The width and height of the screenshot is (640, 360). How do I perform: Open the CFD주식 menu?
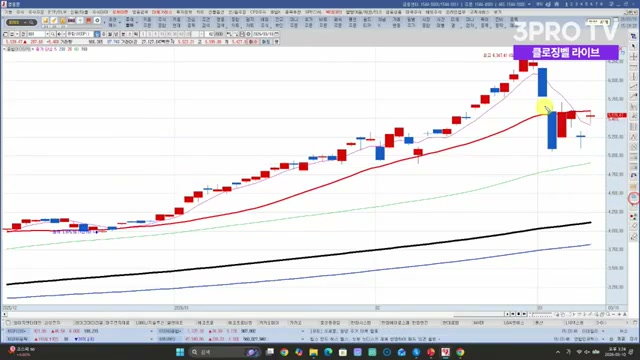click(x=258, y=12)
